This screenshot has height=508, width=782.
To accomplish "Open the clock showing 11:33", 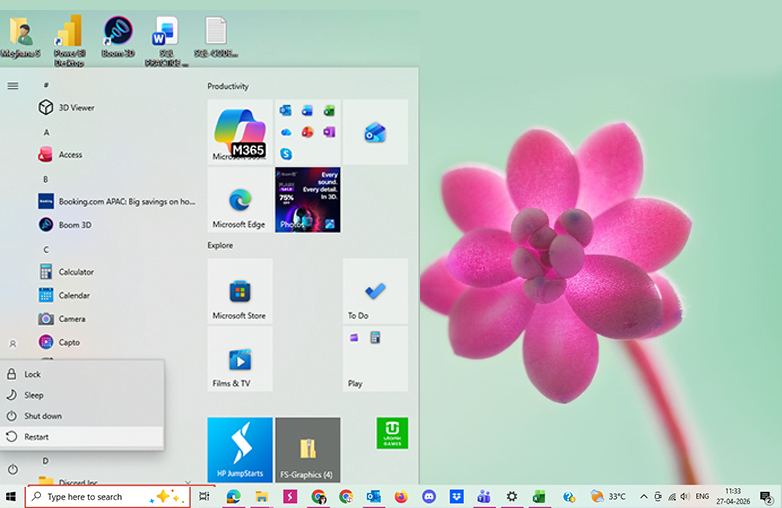I will (733, 497).
